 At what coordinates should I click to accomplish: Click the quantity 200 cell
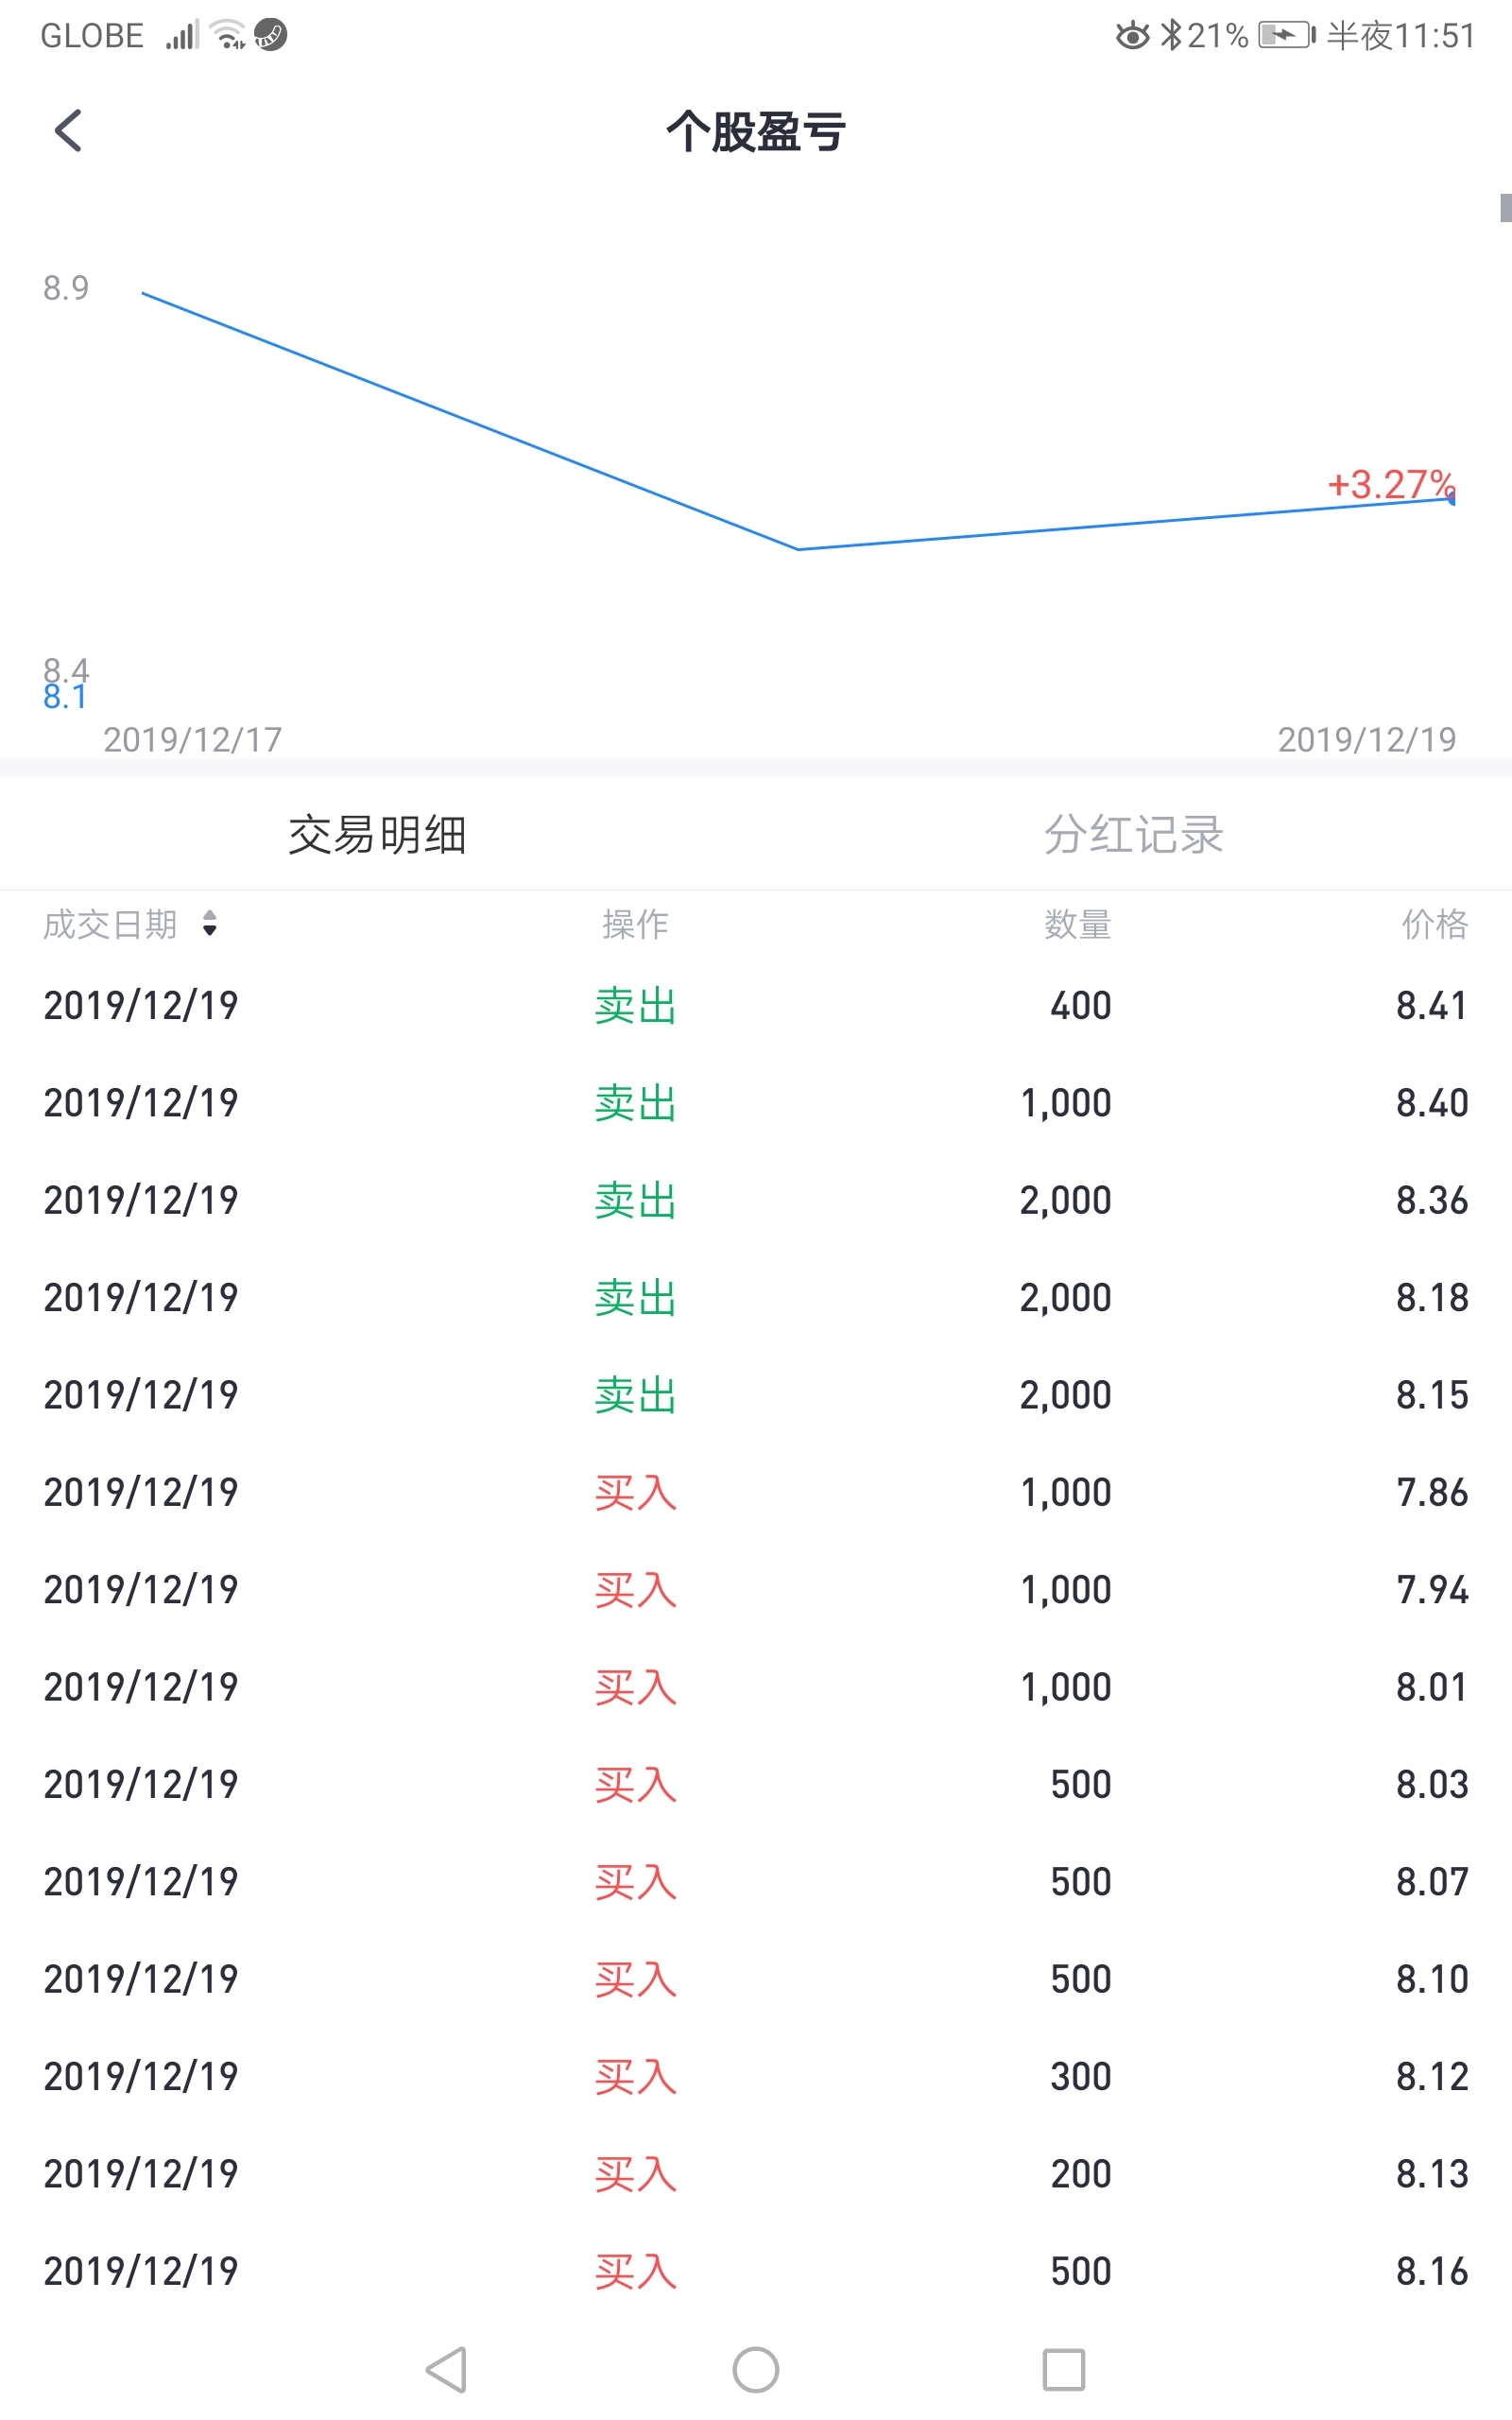(x=1080, y=2173)
